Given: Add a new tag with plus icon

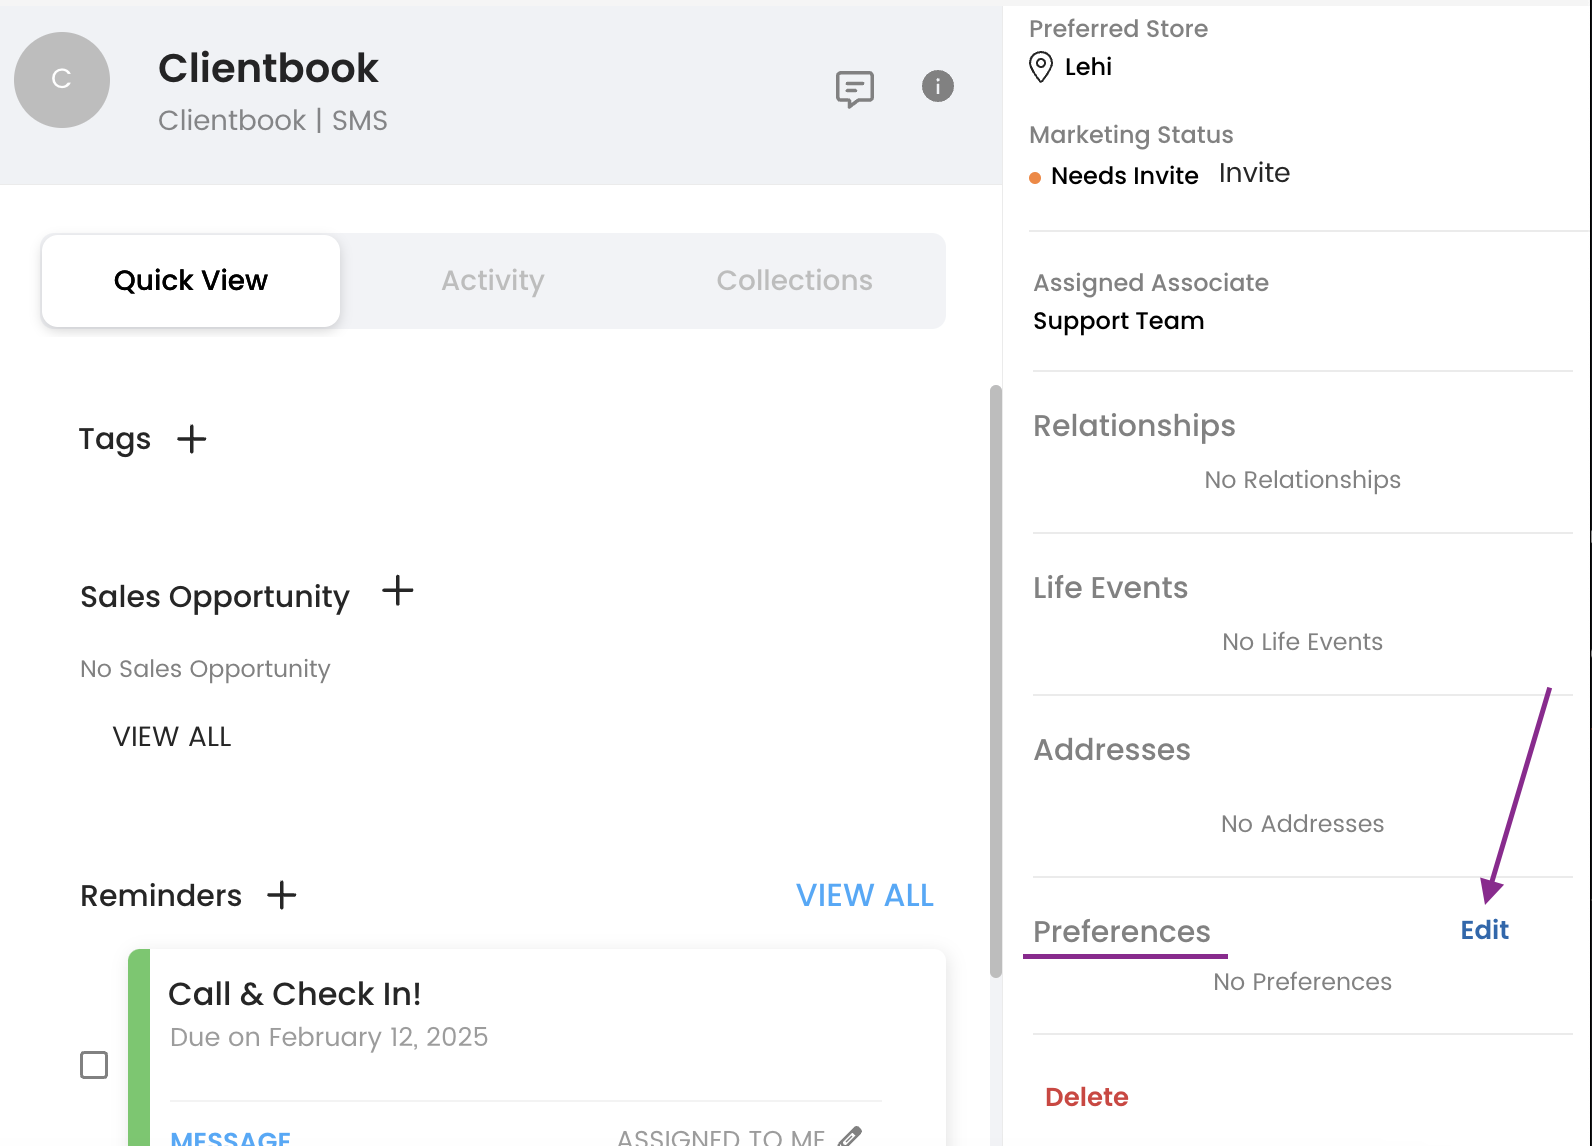Looking at the screenshot, I should click(191, 439).
